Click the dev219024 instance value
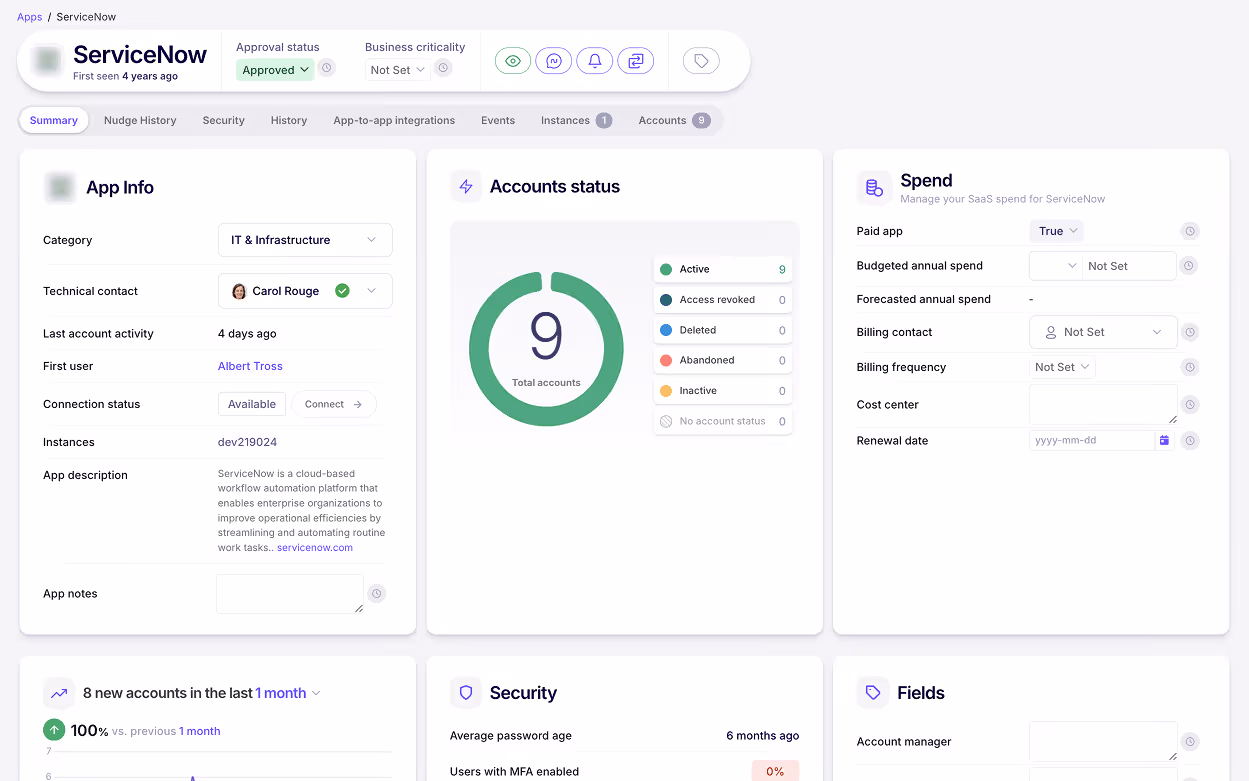1249x781 pixels. [x=247, y=442]
